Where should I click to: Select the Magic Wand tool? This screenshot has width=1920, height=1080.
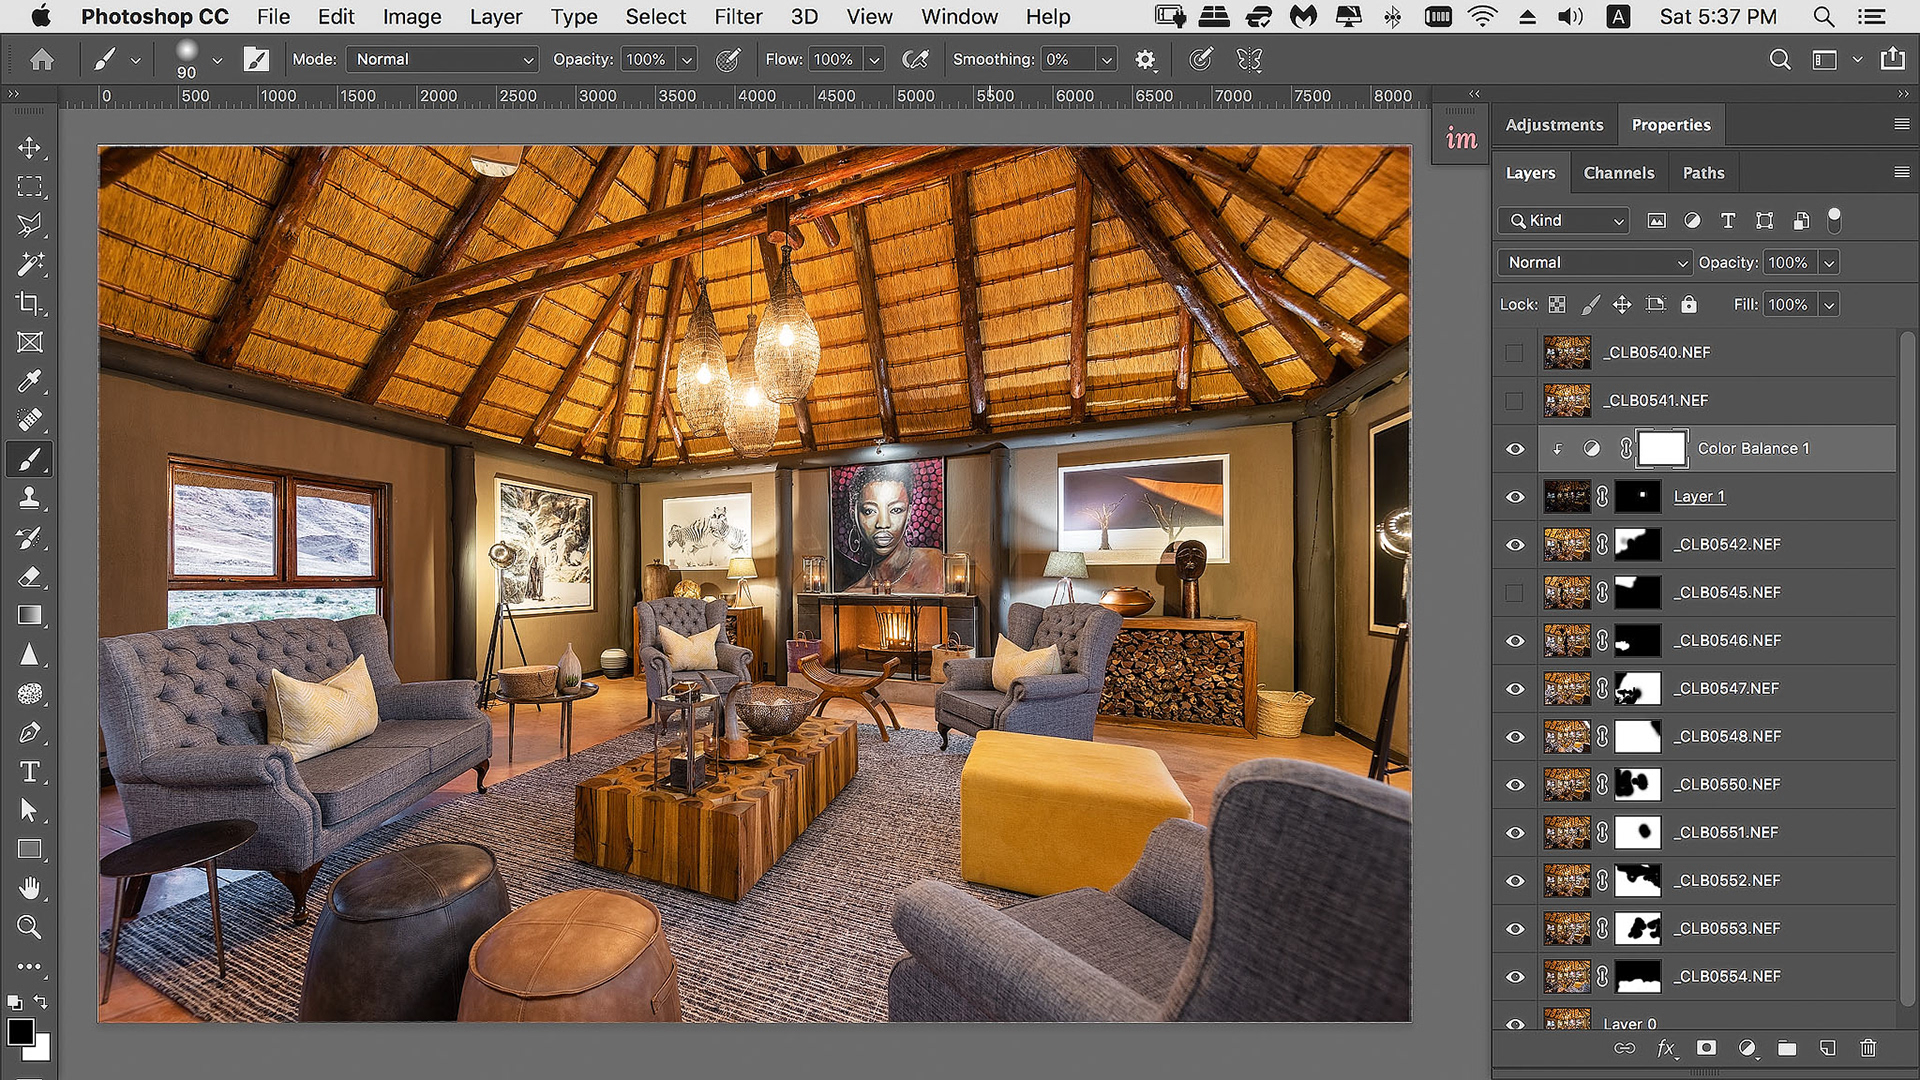pyautogui.click(x=29, y=264)
